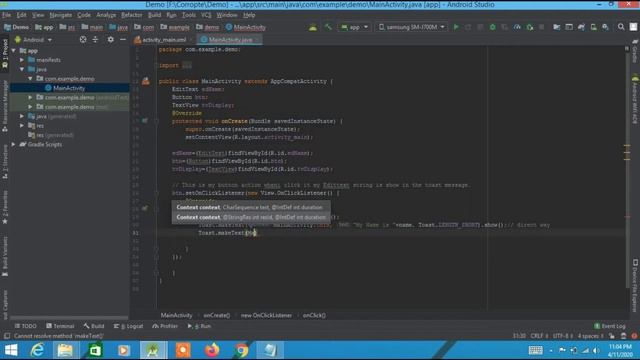Image resolution: width=640 pixels, height=360 pixels.
Task: Toggle the Gradle side panel
Action: pyautogui.click(x=635, y=52)
